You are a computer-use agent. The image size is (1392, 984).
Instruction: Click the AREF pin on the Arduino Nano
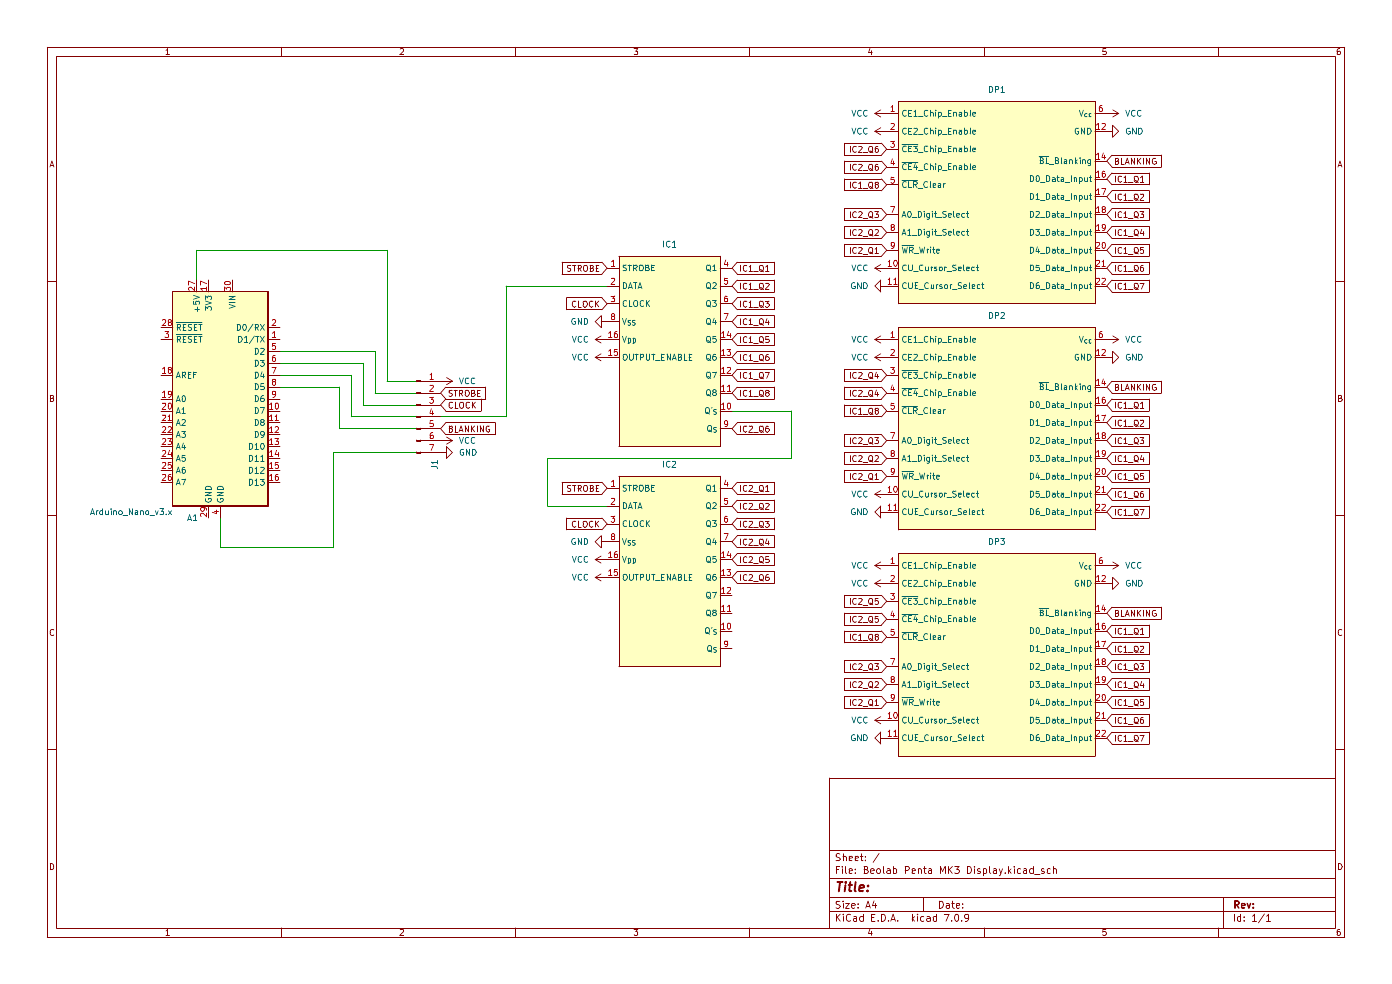tap(187, 376)
